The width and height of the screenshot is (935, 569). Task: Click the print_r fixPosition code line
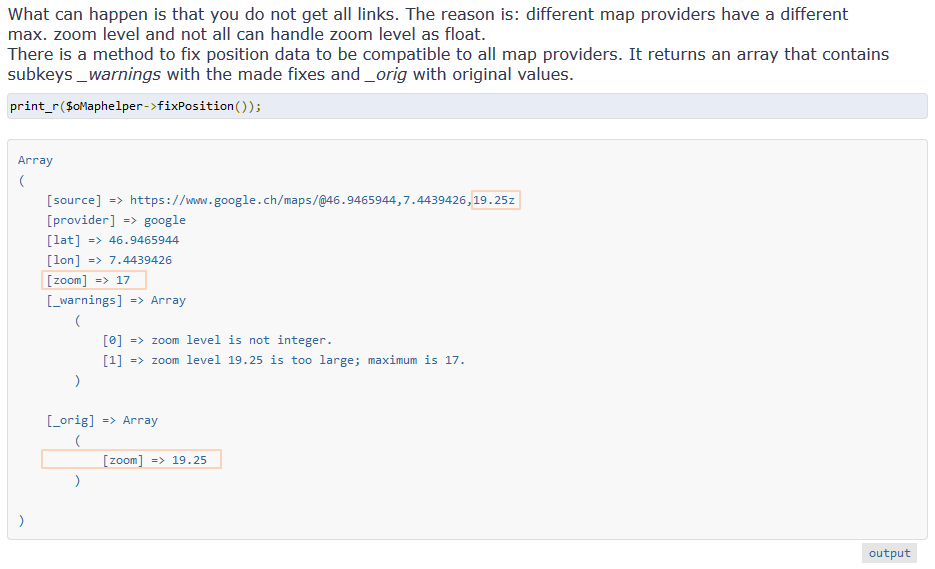(x=135, y=106)
